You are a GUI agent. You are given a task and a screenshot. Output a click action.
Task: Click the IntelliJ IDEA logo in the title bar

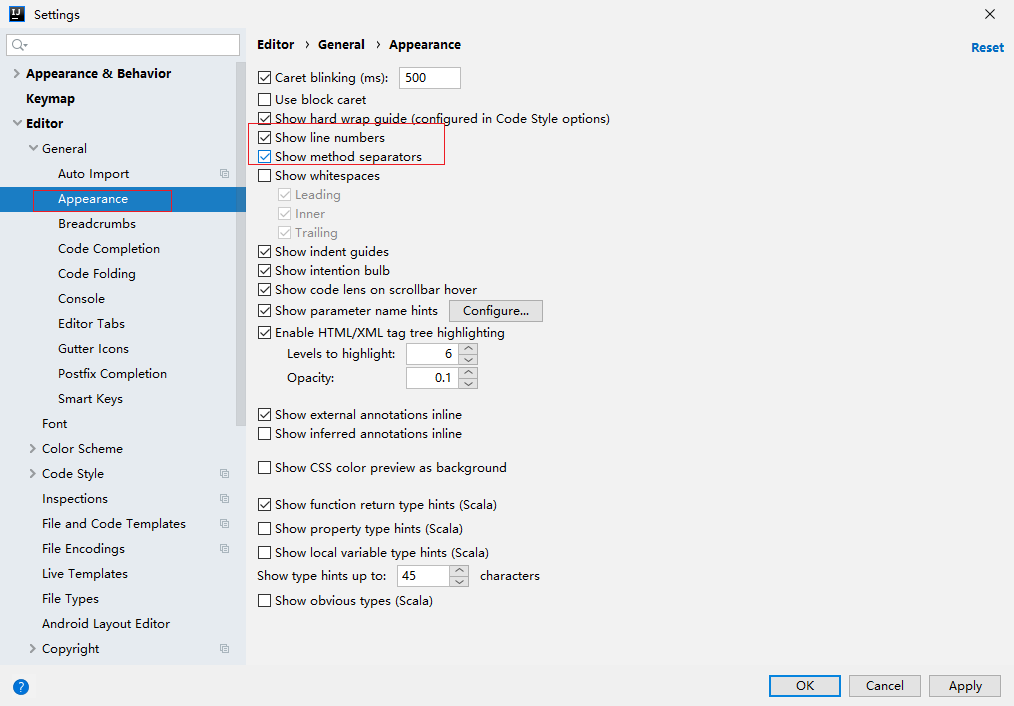click(x=17, y=14)
